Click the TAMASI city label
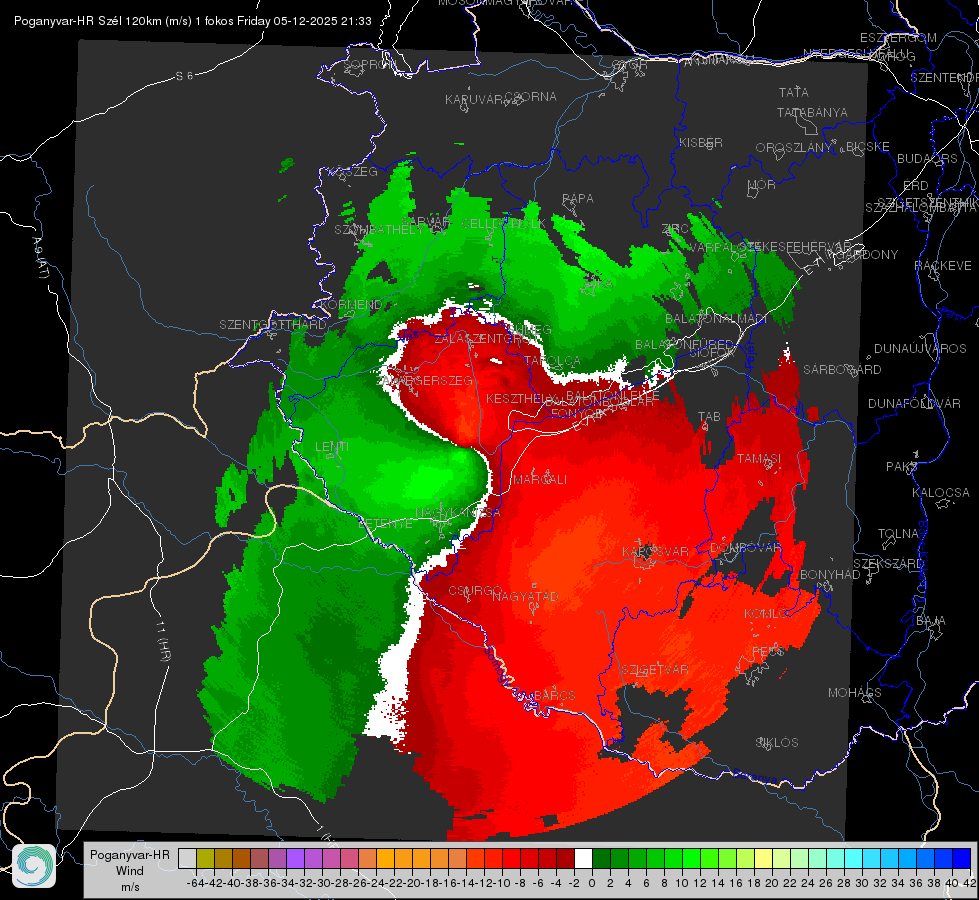 (x=759, y=458)
